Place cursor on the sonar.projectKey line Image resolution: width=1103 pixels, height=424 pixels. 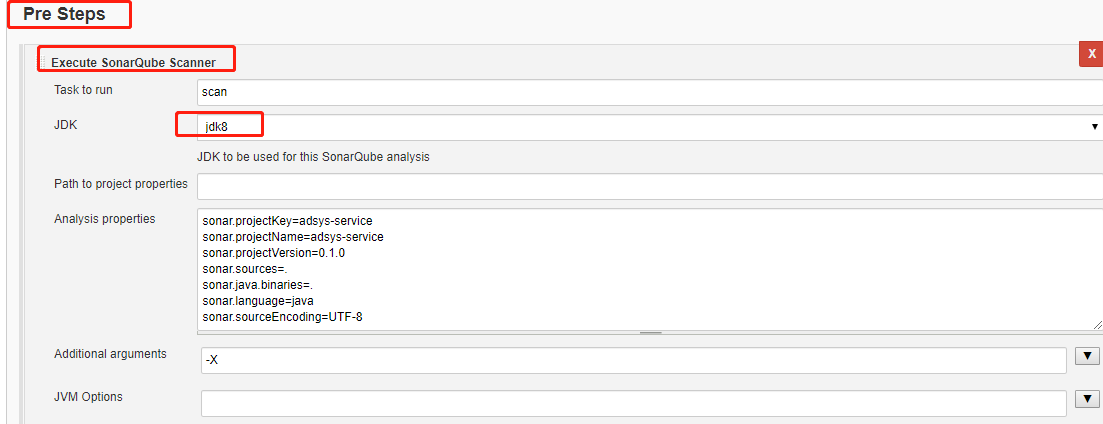[282, 221]
